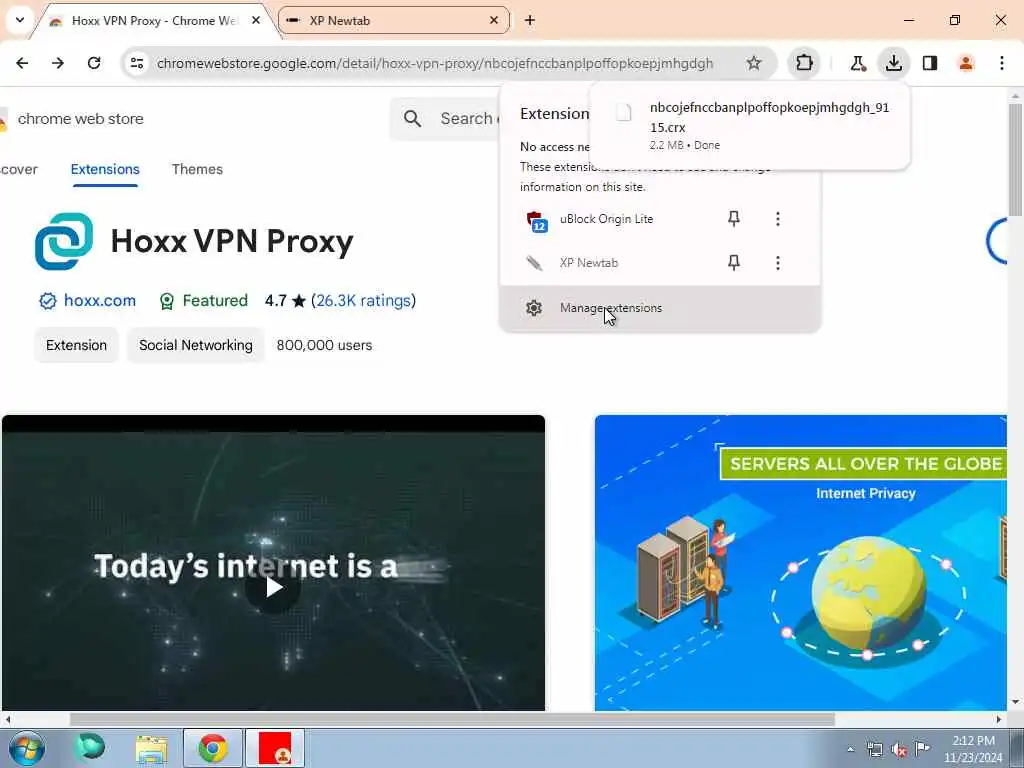The width and height of the screenshot is (1024, 768).
Task: Click the Chrome taskbar icon
Action: pos(213,748)
